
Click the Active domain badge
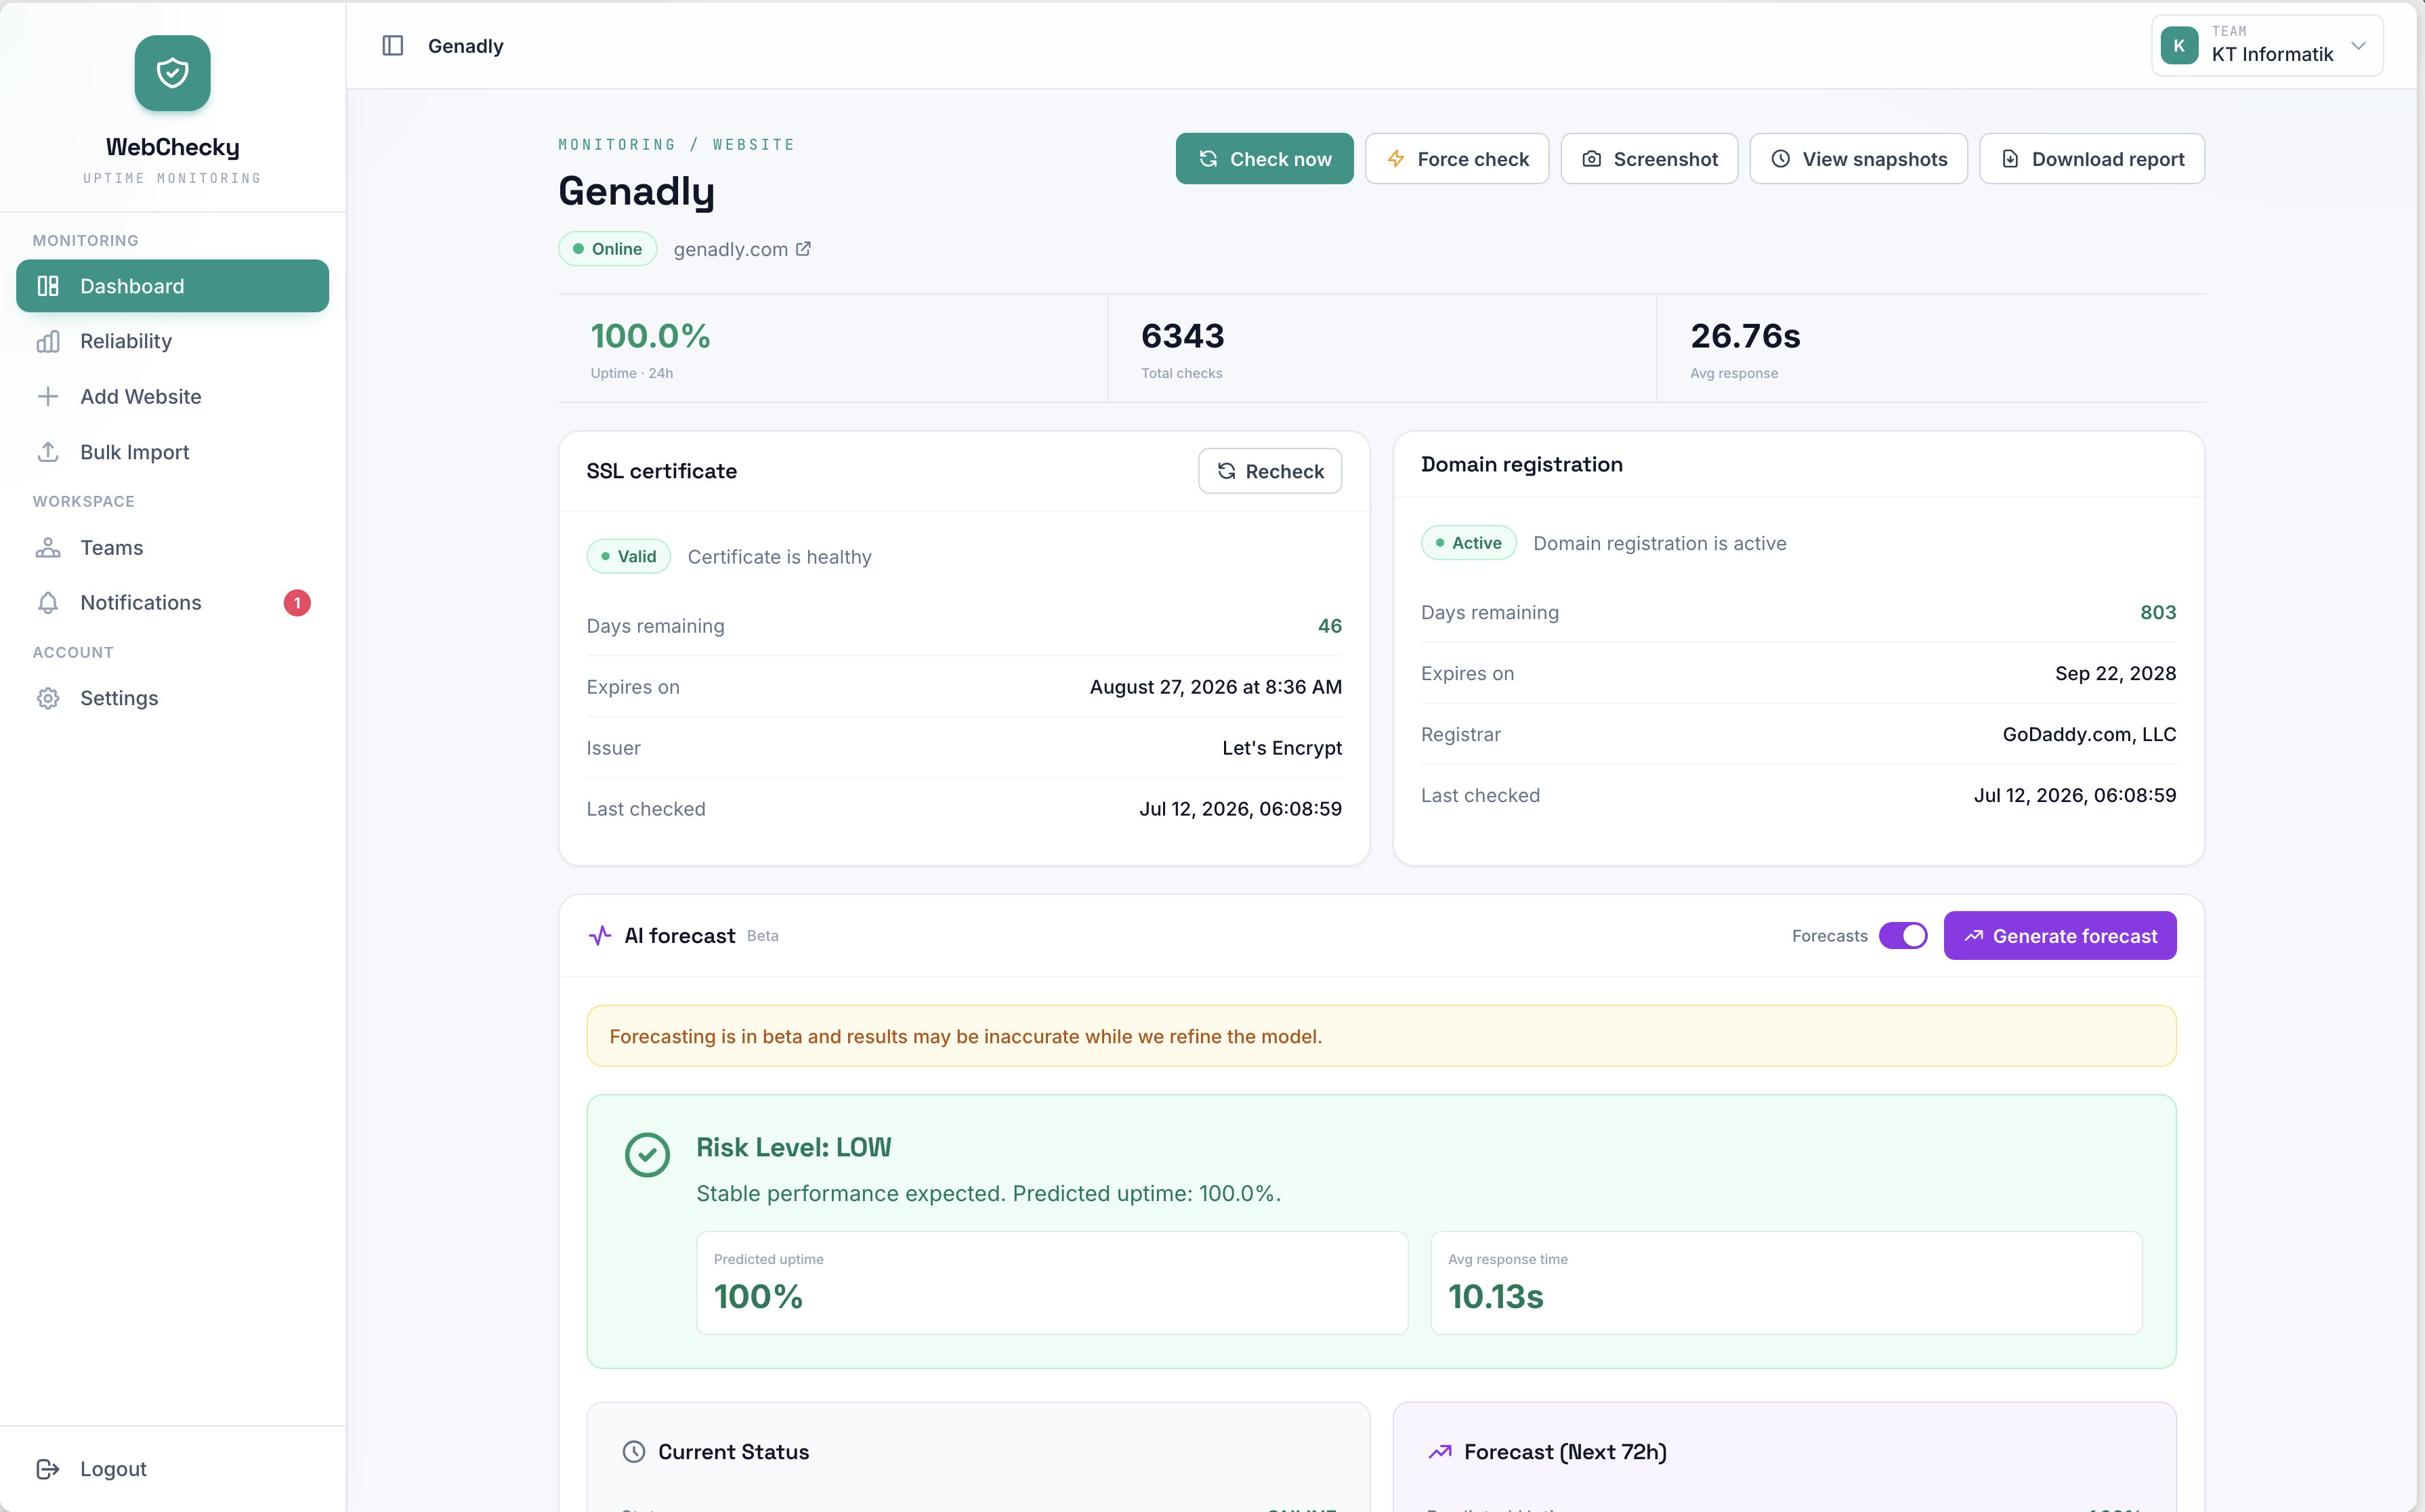tap(1468, 543)
